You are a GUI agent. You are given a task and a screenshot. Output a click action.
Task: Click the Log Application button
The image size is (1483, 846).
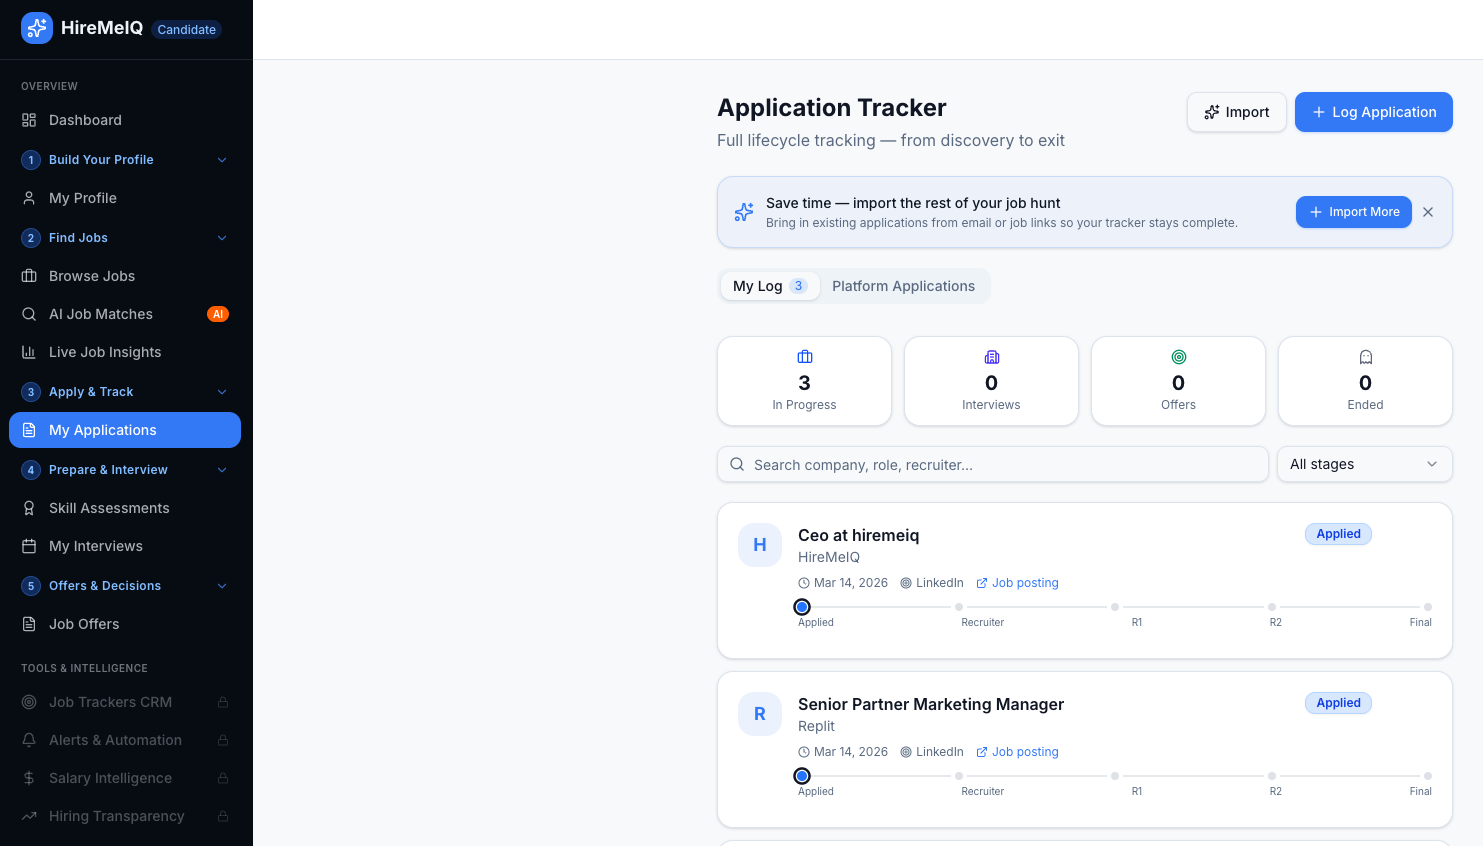click(x=1374, y=112)
